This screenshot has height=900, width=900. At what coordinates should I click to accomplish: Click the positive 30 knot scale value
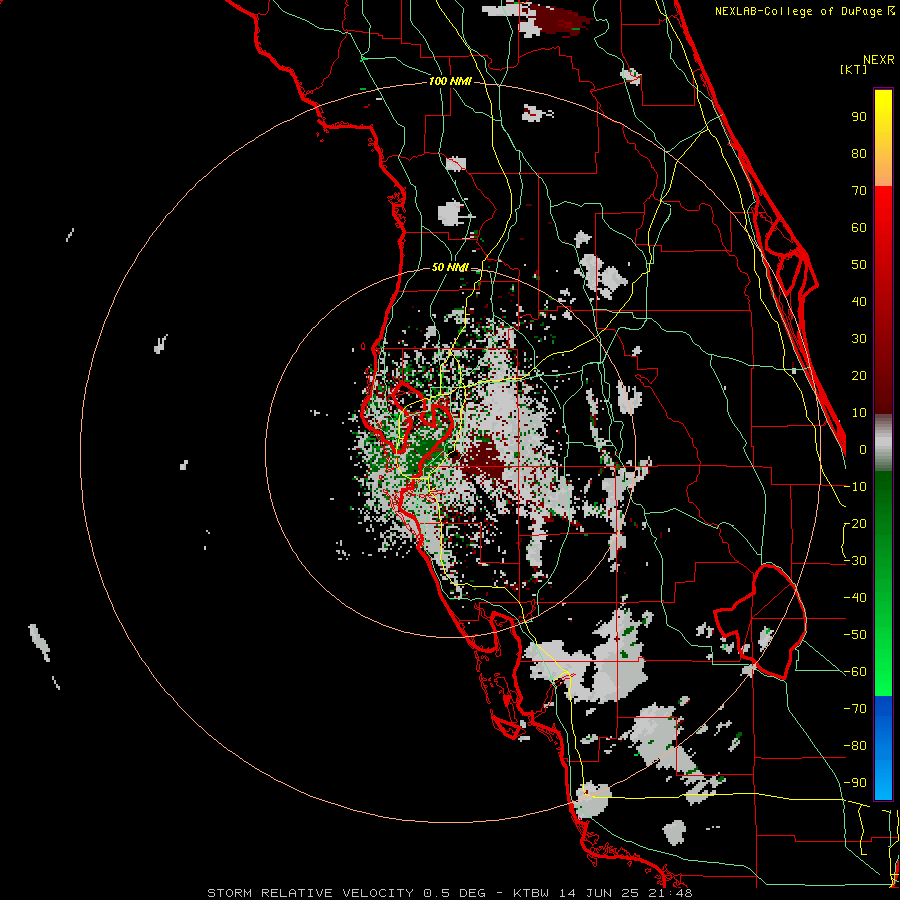tap(859, 339)
